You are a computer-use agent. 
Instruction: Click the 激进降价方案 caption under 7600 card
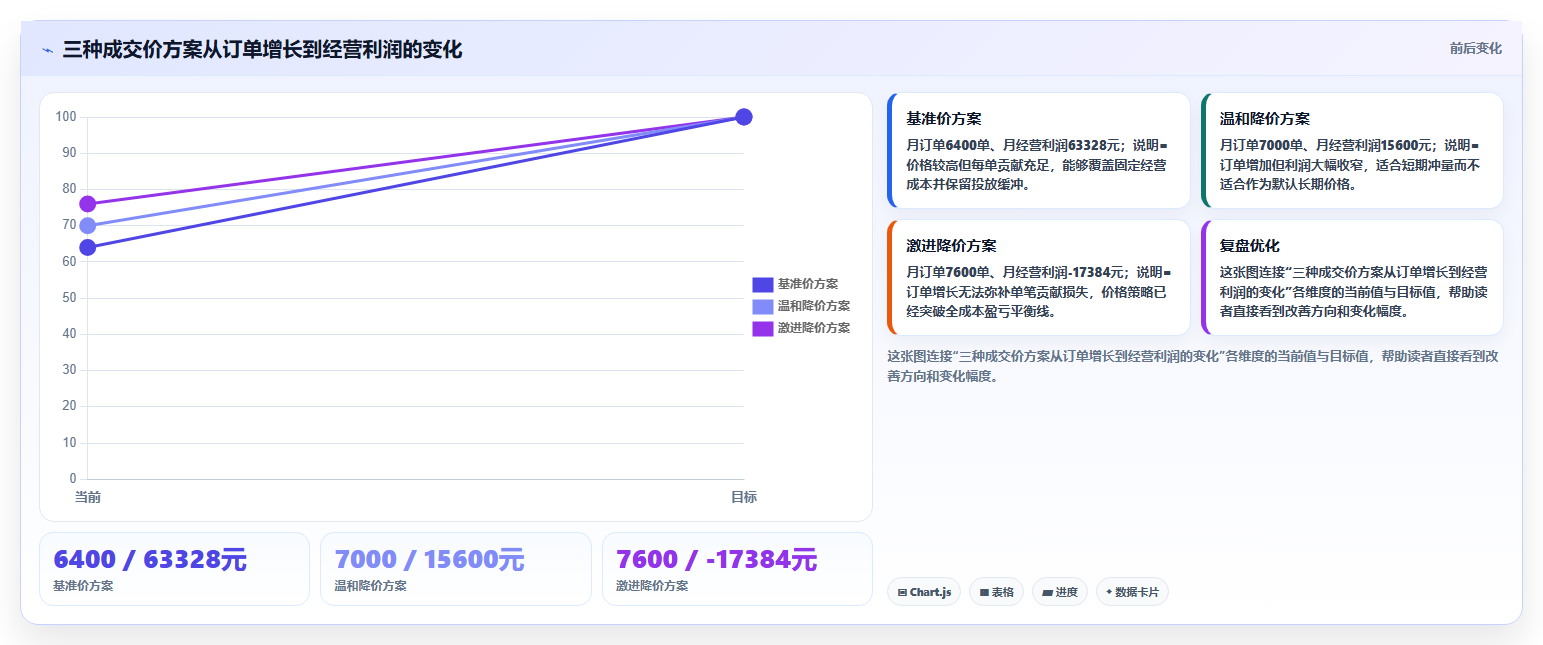tap(652, 586)
